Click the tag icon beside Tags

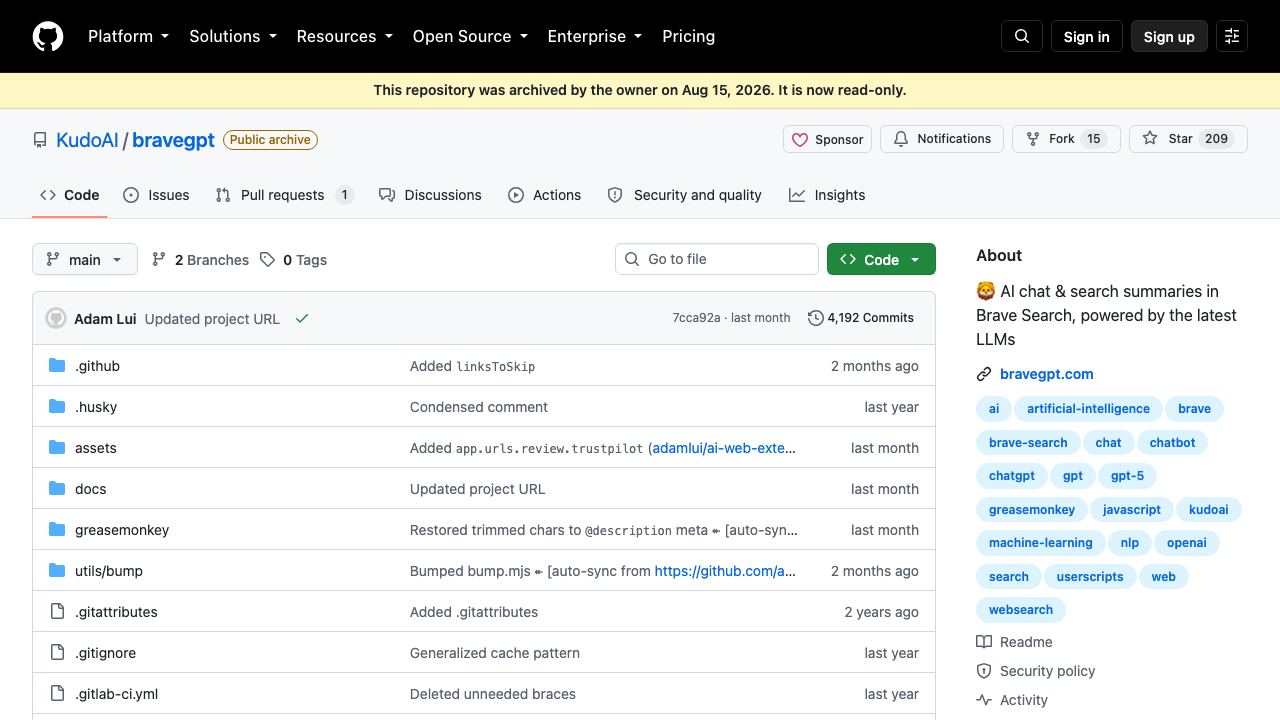click(x=267, y=260)
